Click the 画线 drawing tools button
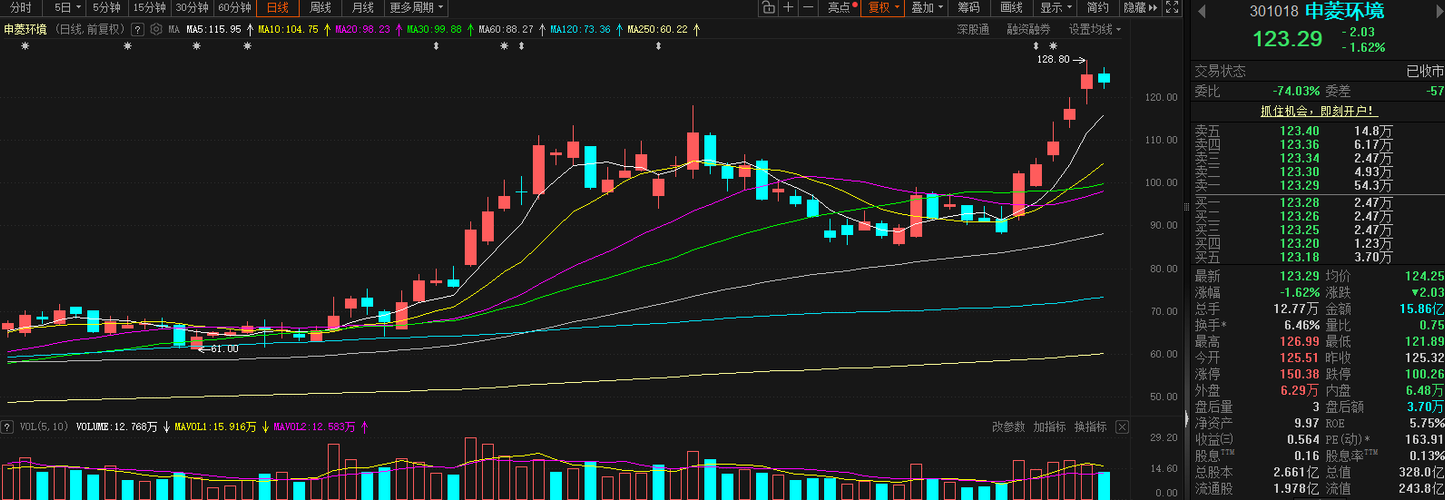Image resolution: width=1445 pixels, height=500 pixels. [x=1012, y=8]
